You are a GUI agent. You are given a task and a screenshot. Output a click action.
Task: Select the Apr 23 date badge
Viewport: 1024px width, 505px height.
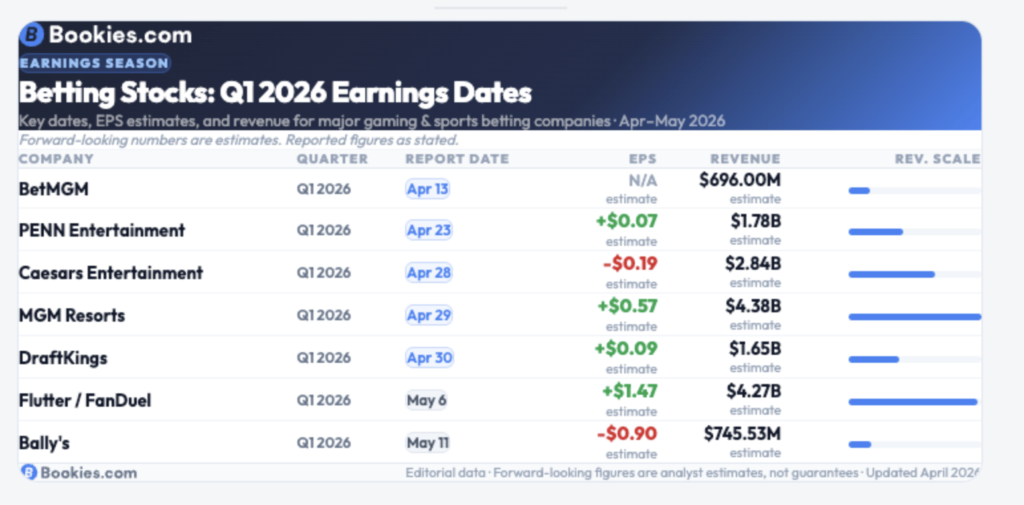428,230
